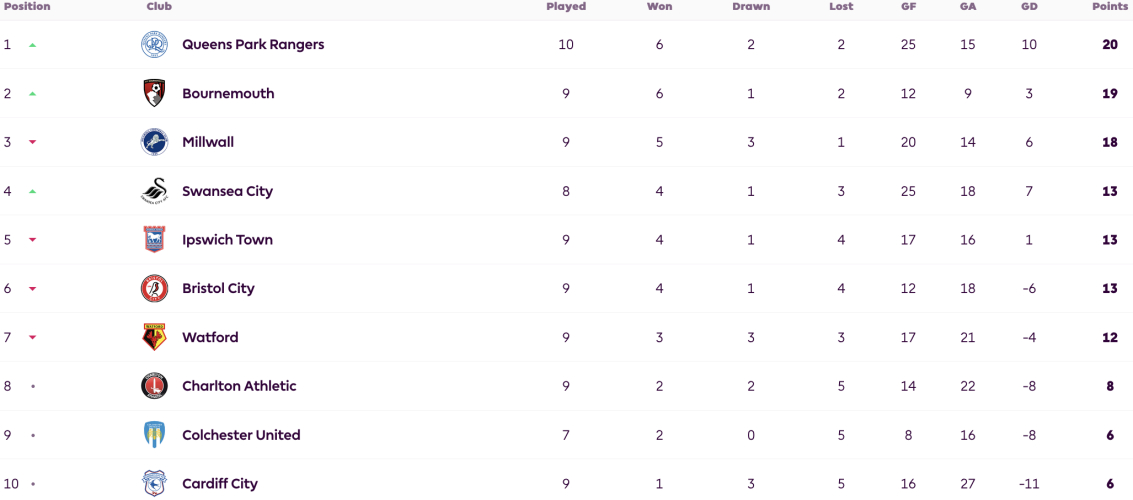Click the Club column header
This screenshot has width=1133, height=500.
[x=159, y=7]
